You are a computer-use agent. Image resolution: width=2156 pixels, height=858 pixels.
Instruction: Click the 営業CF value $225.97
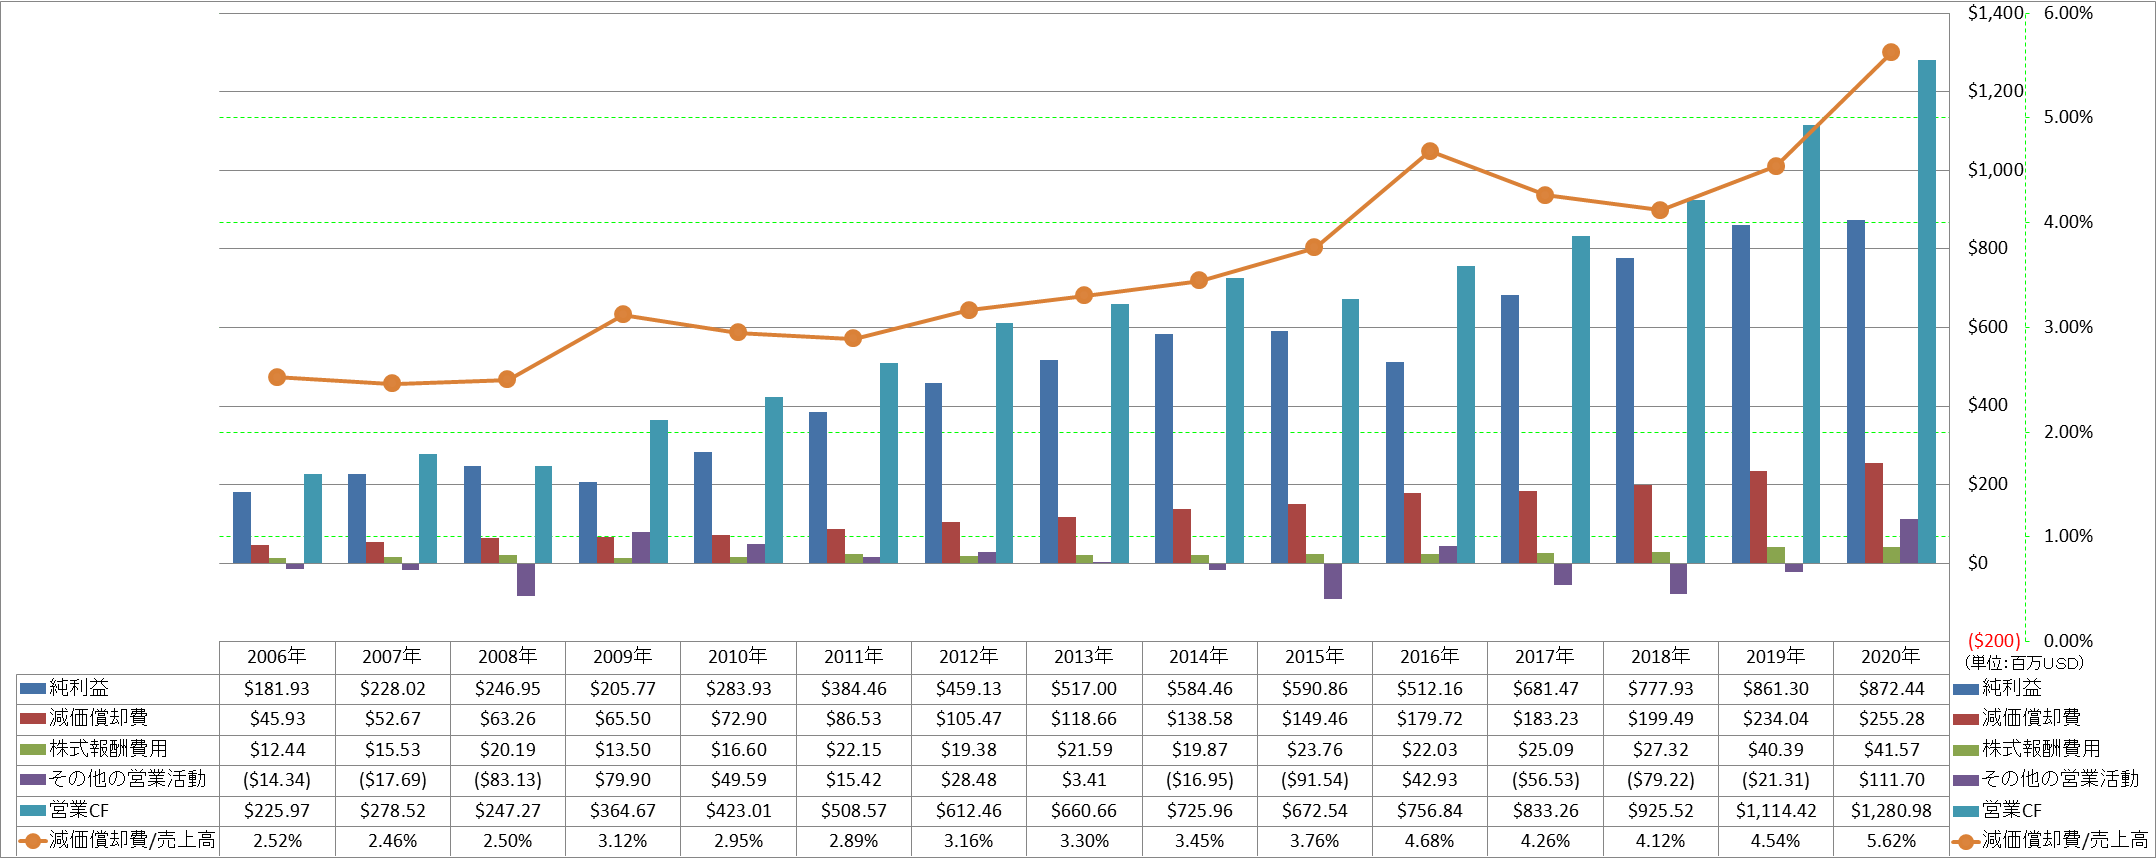[x=277, y=811]
